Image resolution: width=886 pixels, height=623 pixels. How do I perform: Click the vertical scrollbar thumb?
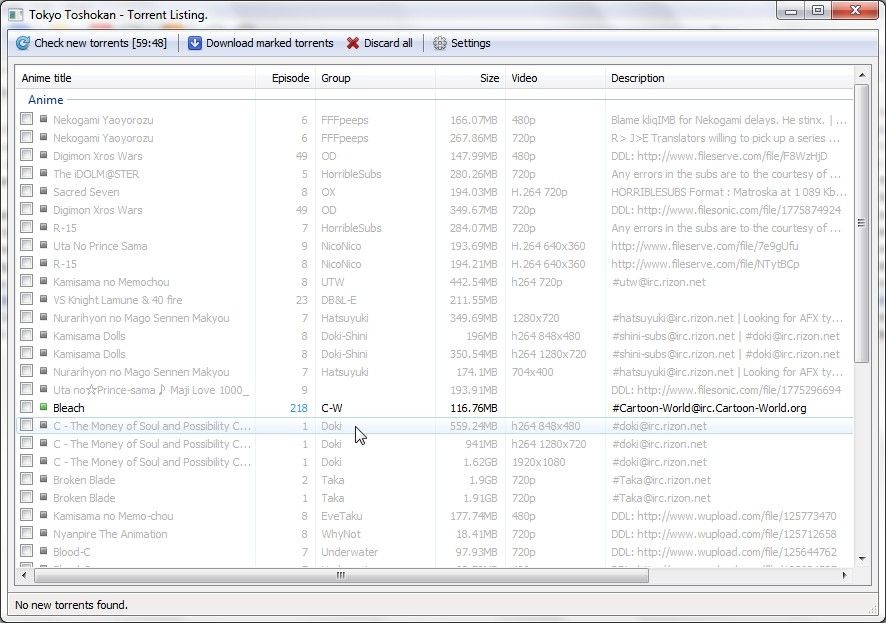[x=862, y=223]
